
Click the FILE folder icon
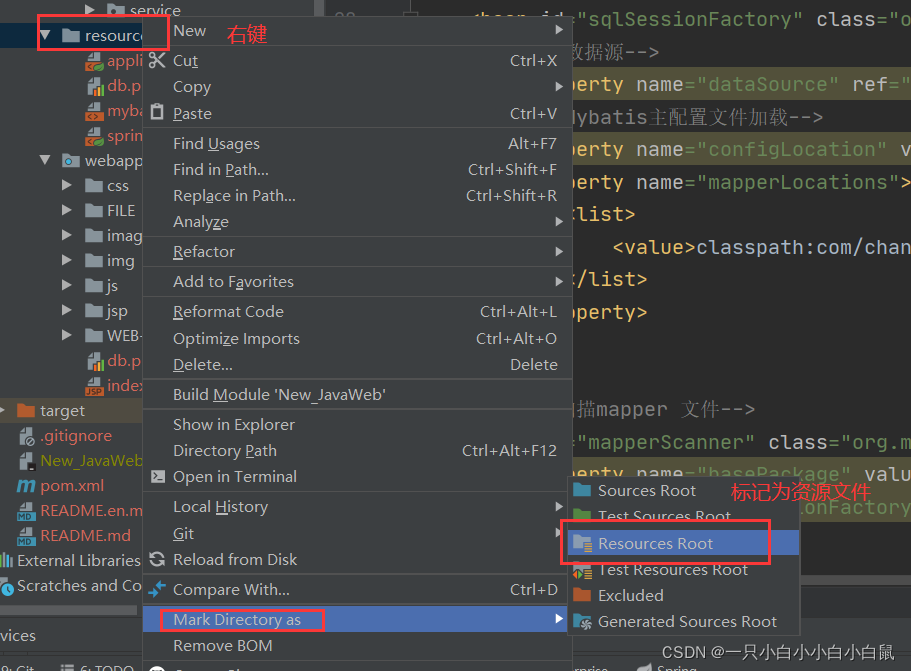pyautogui.click(x=94, y=210)
